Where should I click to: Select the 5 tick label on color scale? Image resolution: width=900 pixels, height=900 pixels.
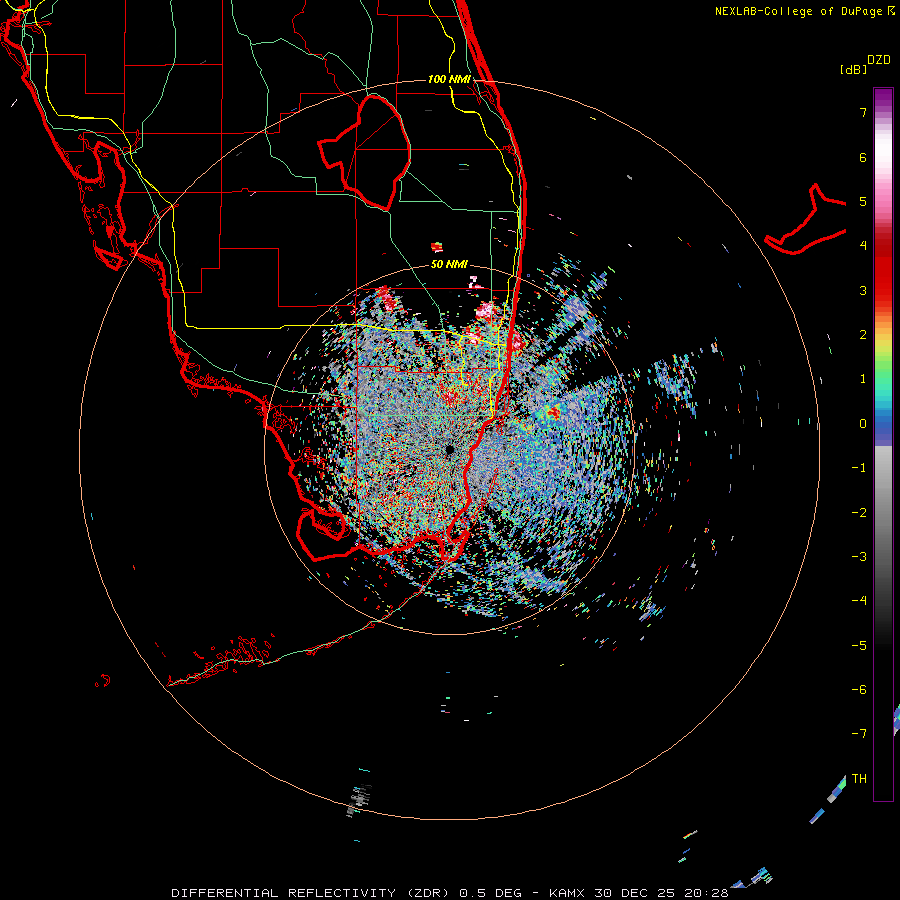[863, 201]
